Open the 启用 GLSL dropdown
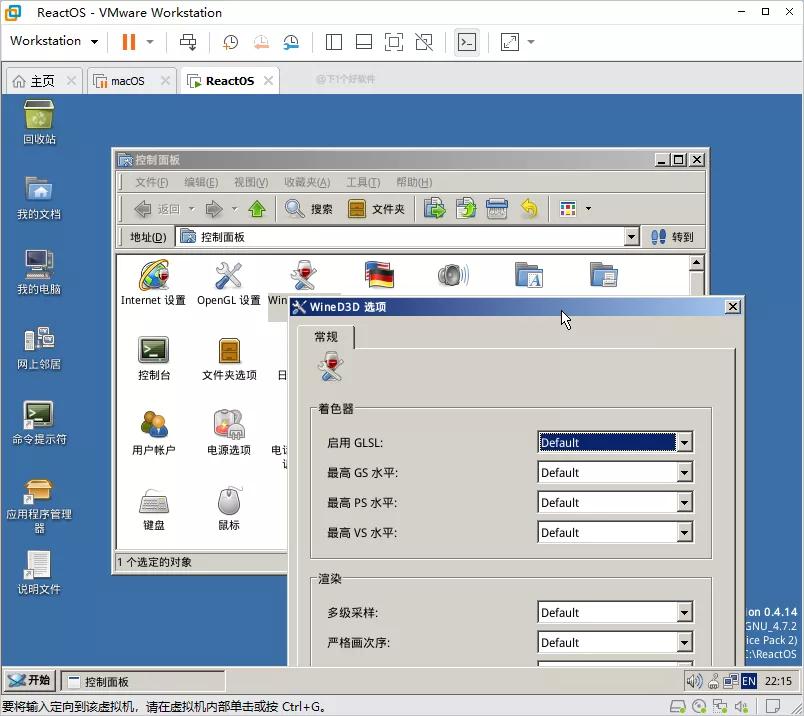This screenshot has height=716, width=804. tap(686, 442)
